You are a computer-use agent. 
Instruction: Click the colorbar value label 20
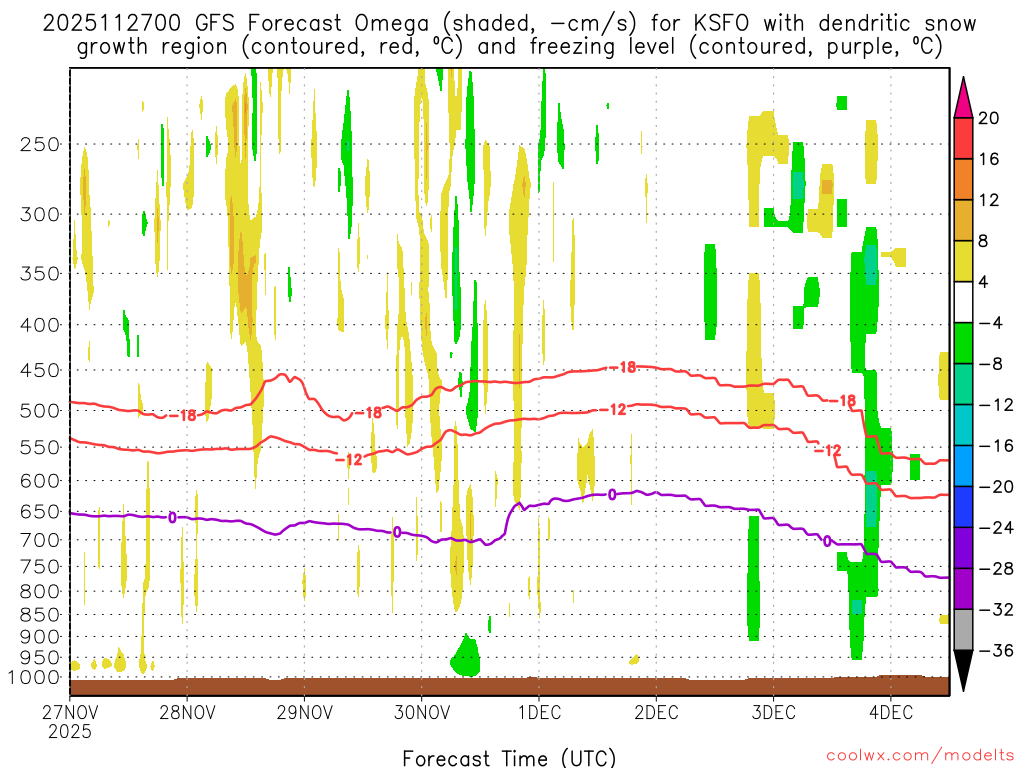coord(989,118)
